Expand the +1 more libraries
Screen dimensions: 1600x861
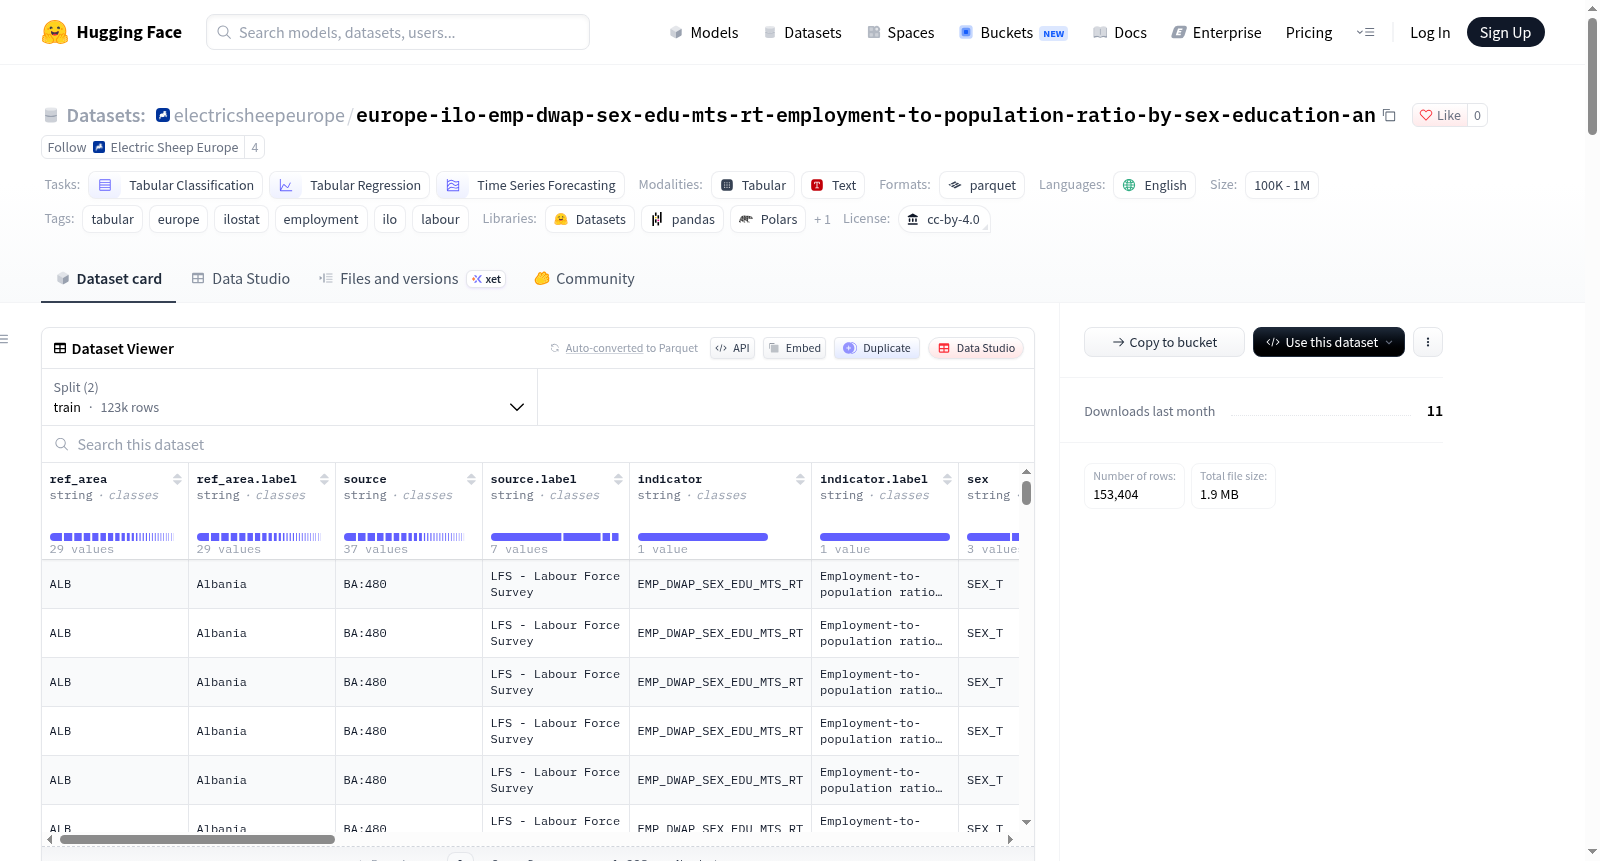[x=822, y=219]
